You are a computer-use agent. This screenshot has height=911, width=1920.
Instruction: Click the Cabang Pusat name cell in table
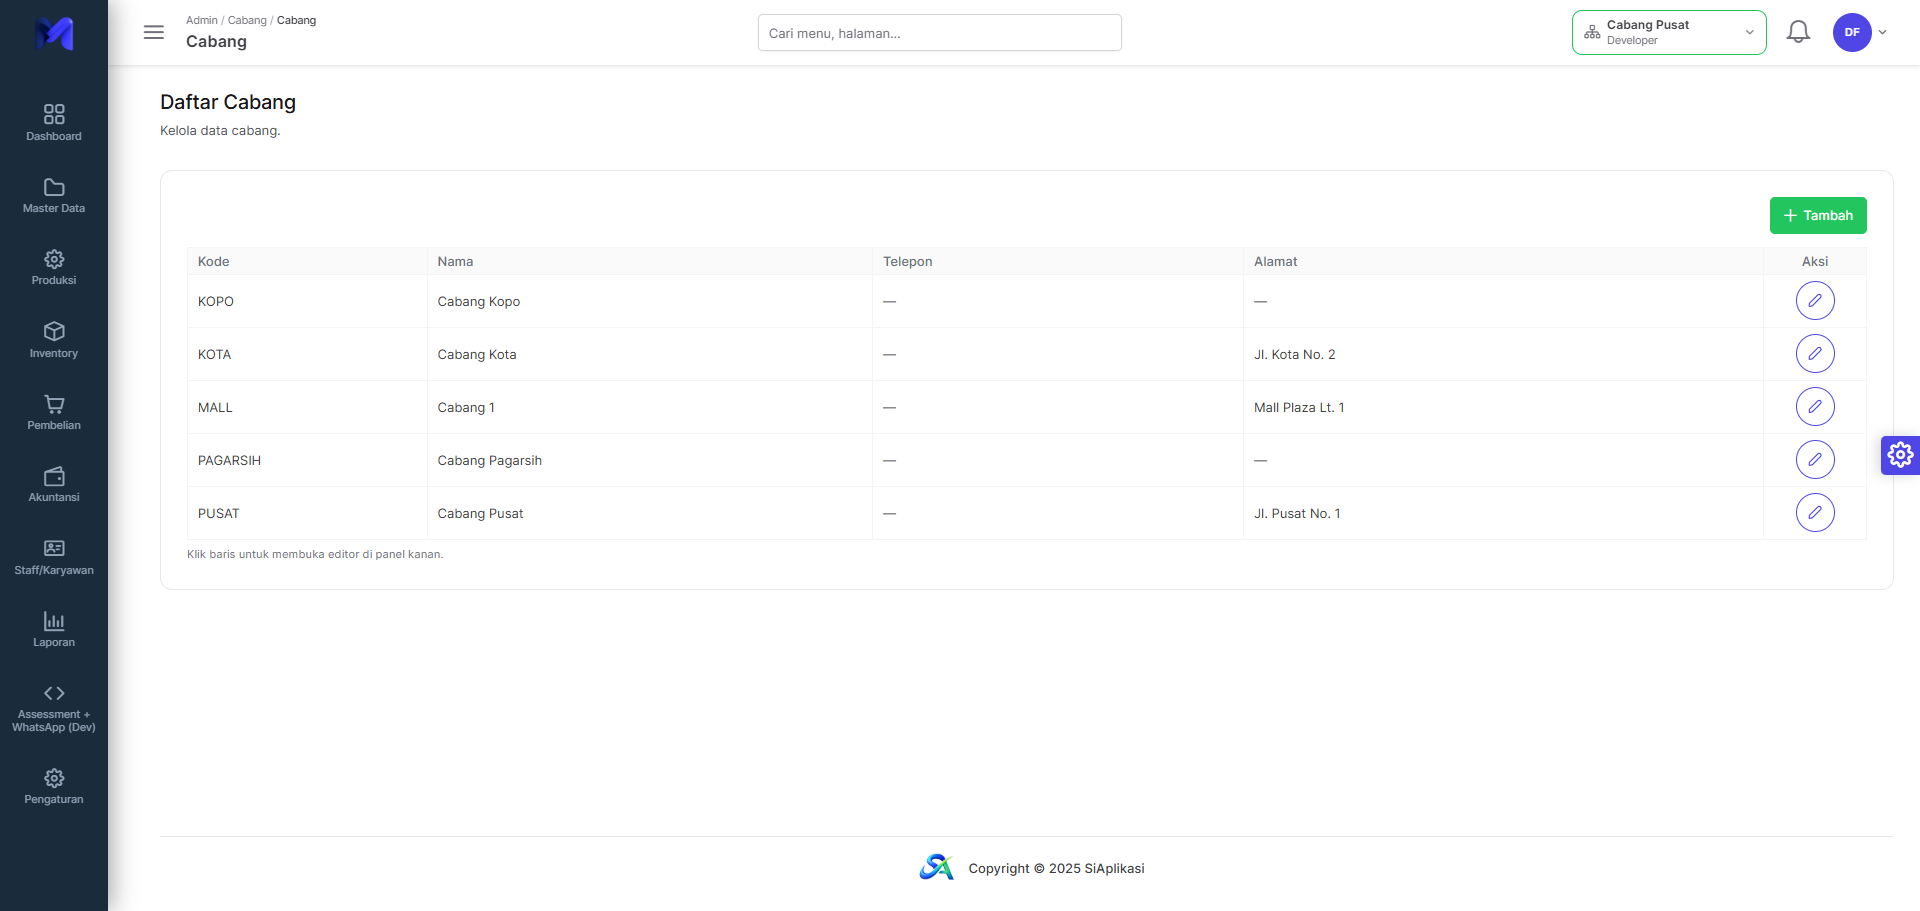click(x=650, y=513)
